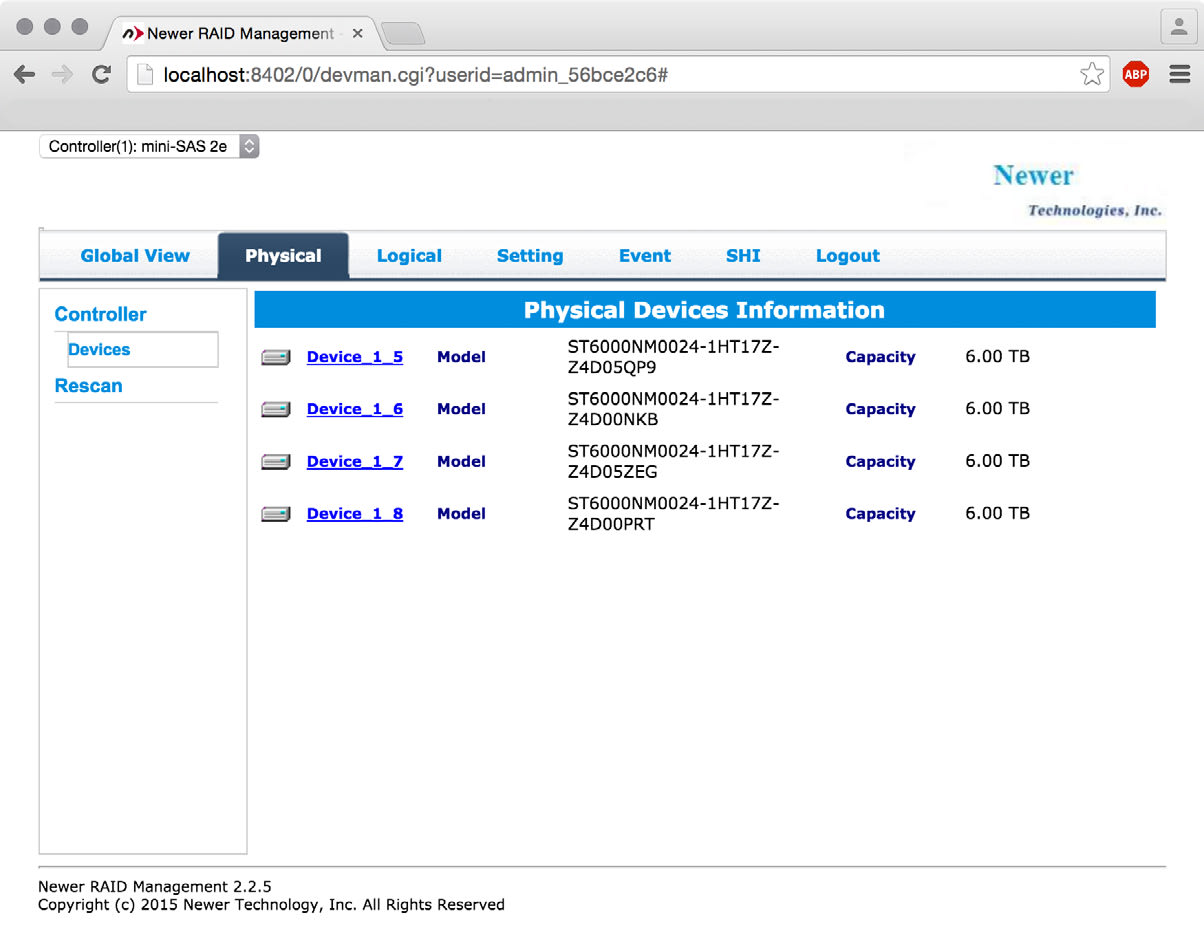Click the Logout link
1204x926 pixels.
[848, 256]
